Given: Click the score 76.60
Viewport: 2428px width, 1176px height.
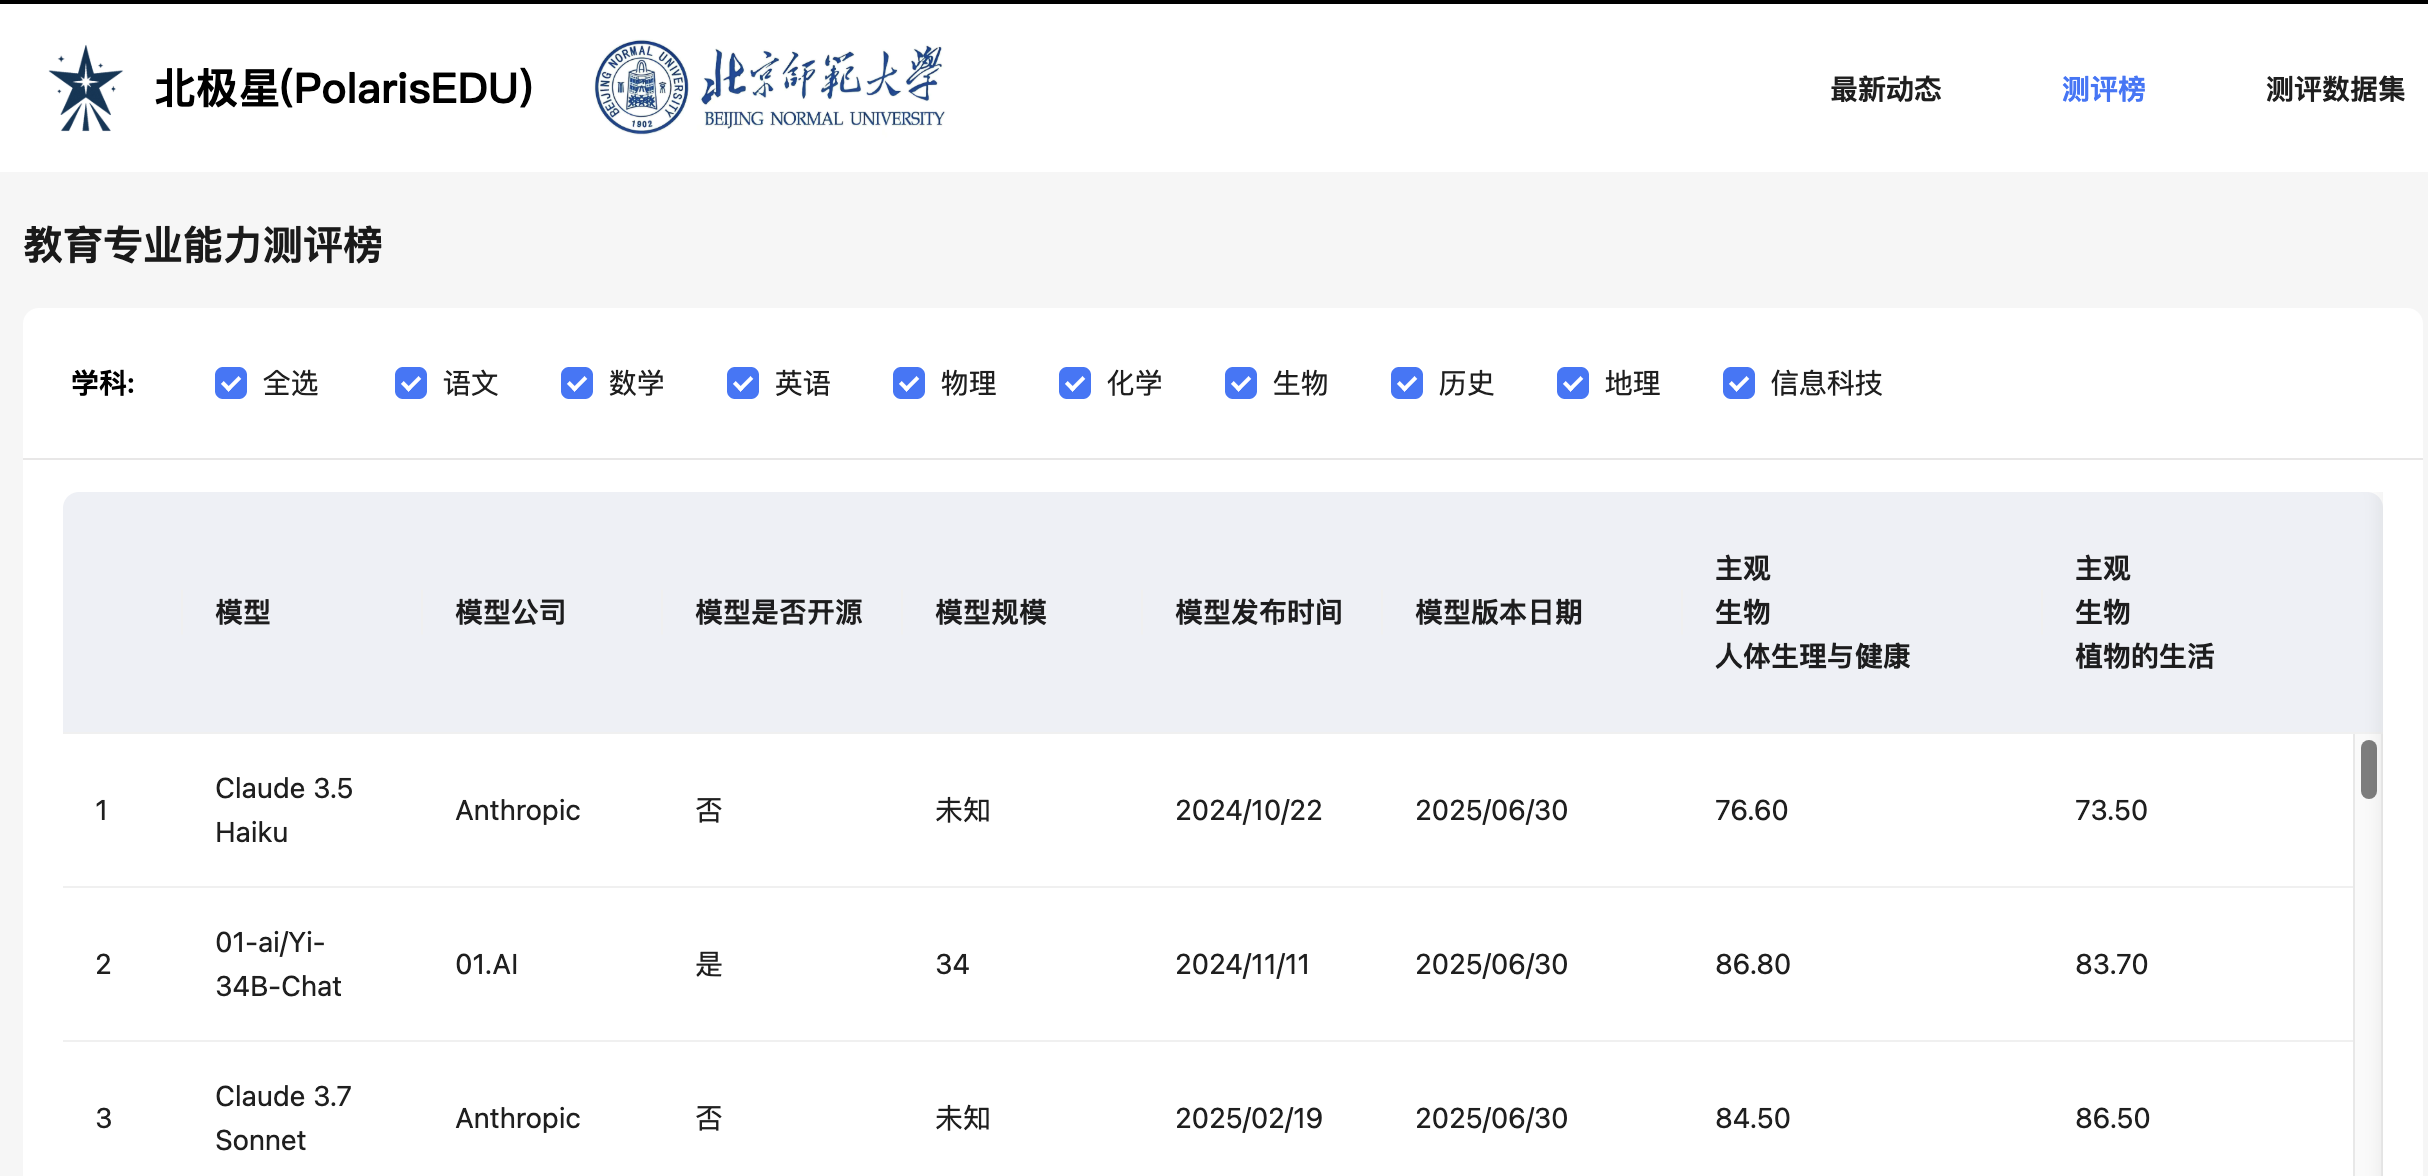Looking at the screenshot, I should coord(1752,810).
